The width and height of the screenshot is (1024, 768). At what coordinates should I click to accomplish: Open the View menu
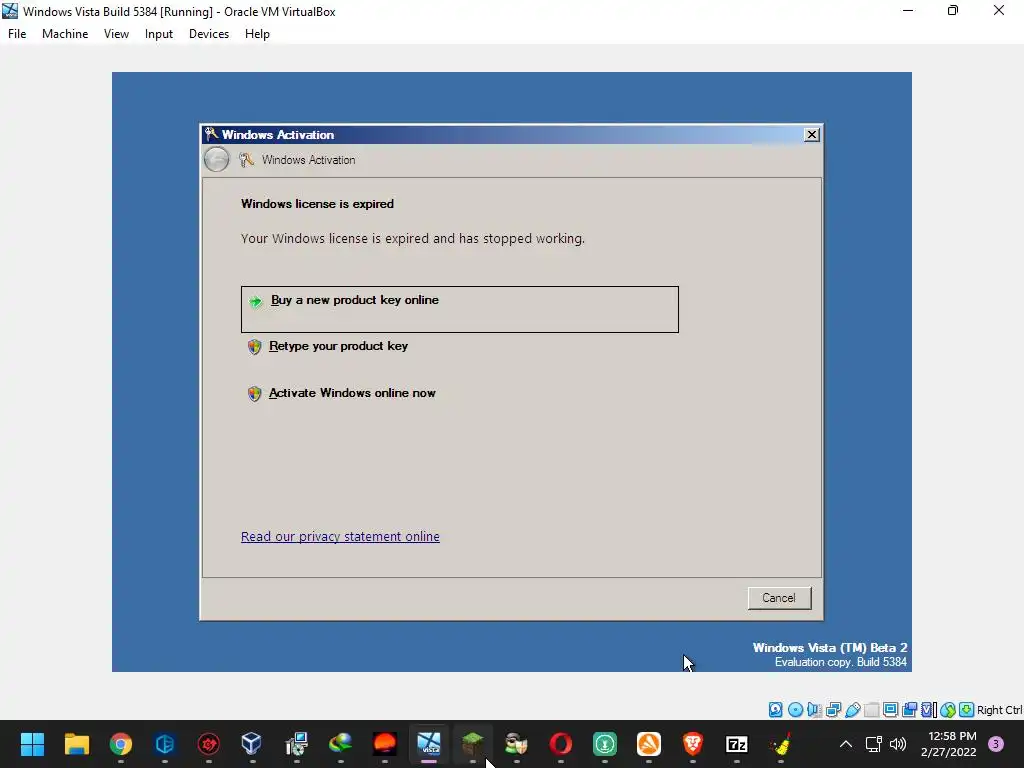[116, 34]
